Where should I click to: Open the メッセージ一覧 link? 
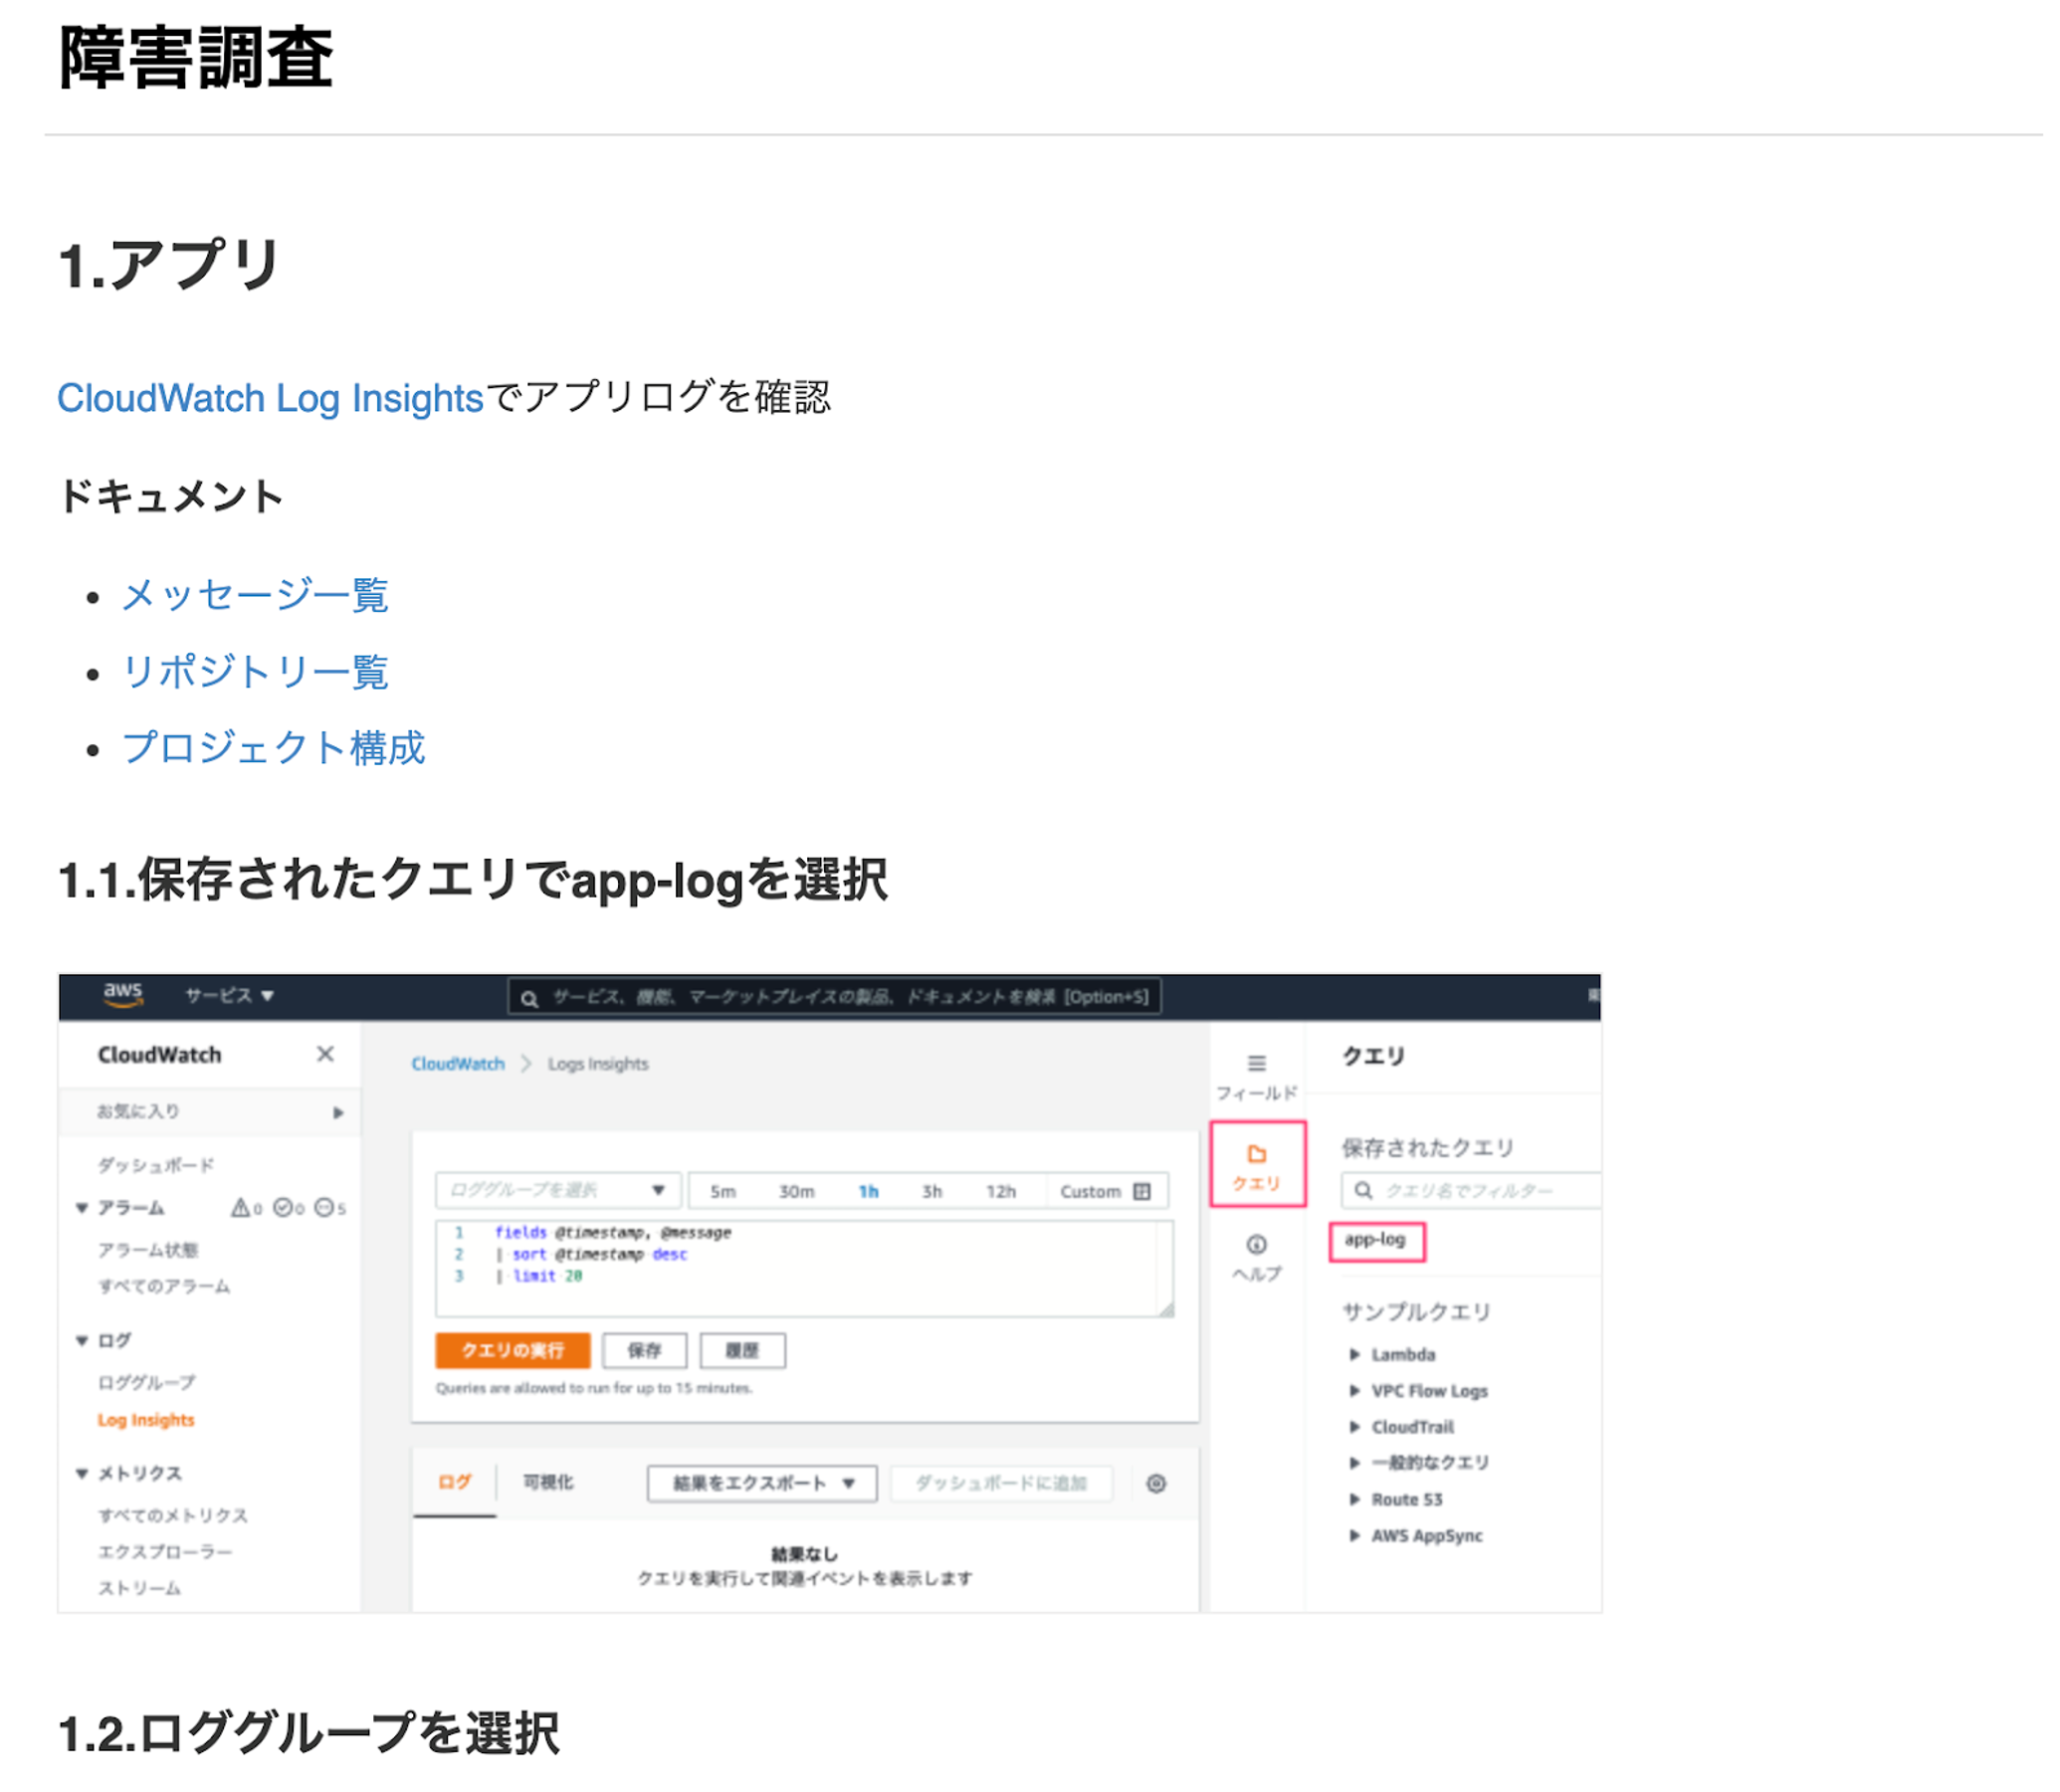click(255, 596)
